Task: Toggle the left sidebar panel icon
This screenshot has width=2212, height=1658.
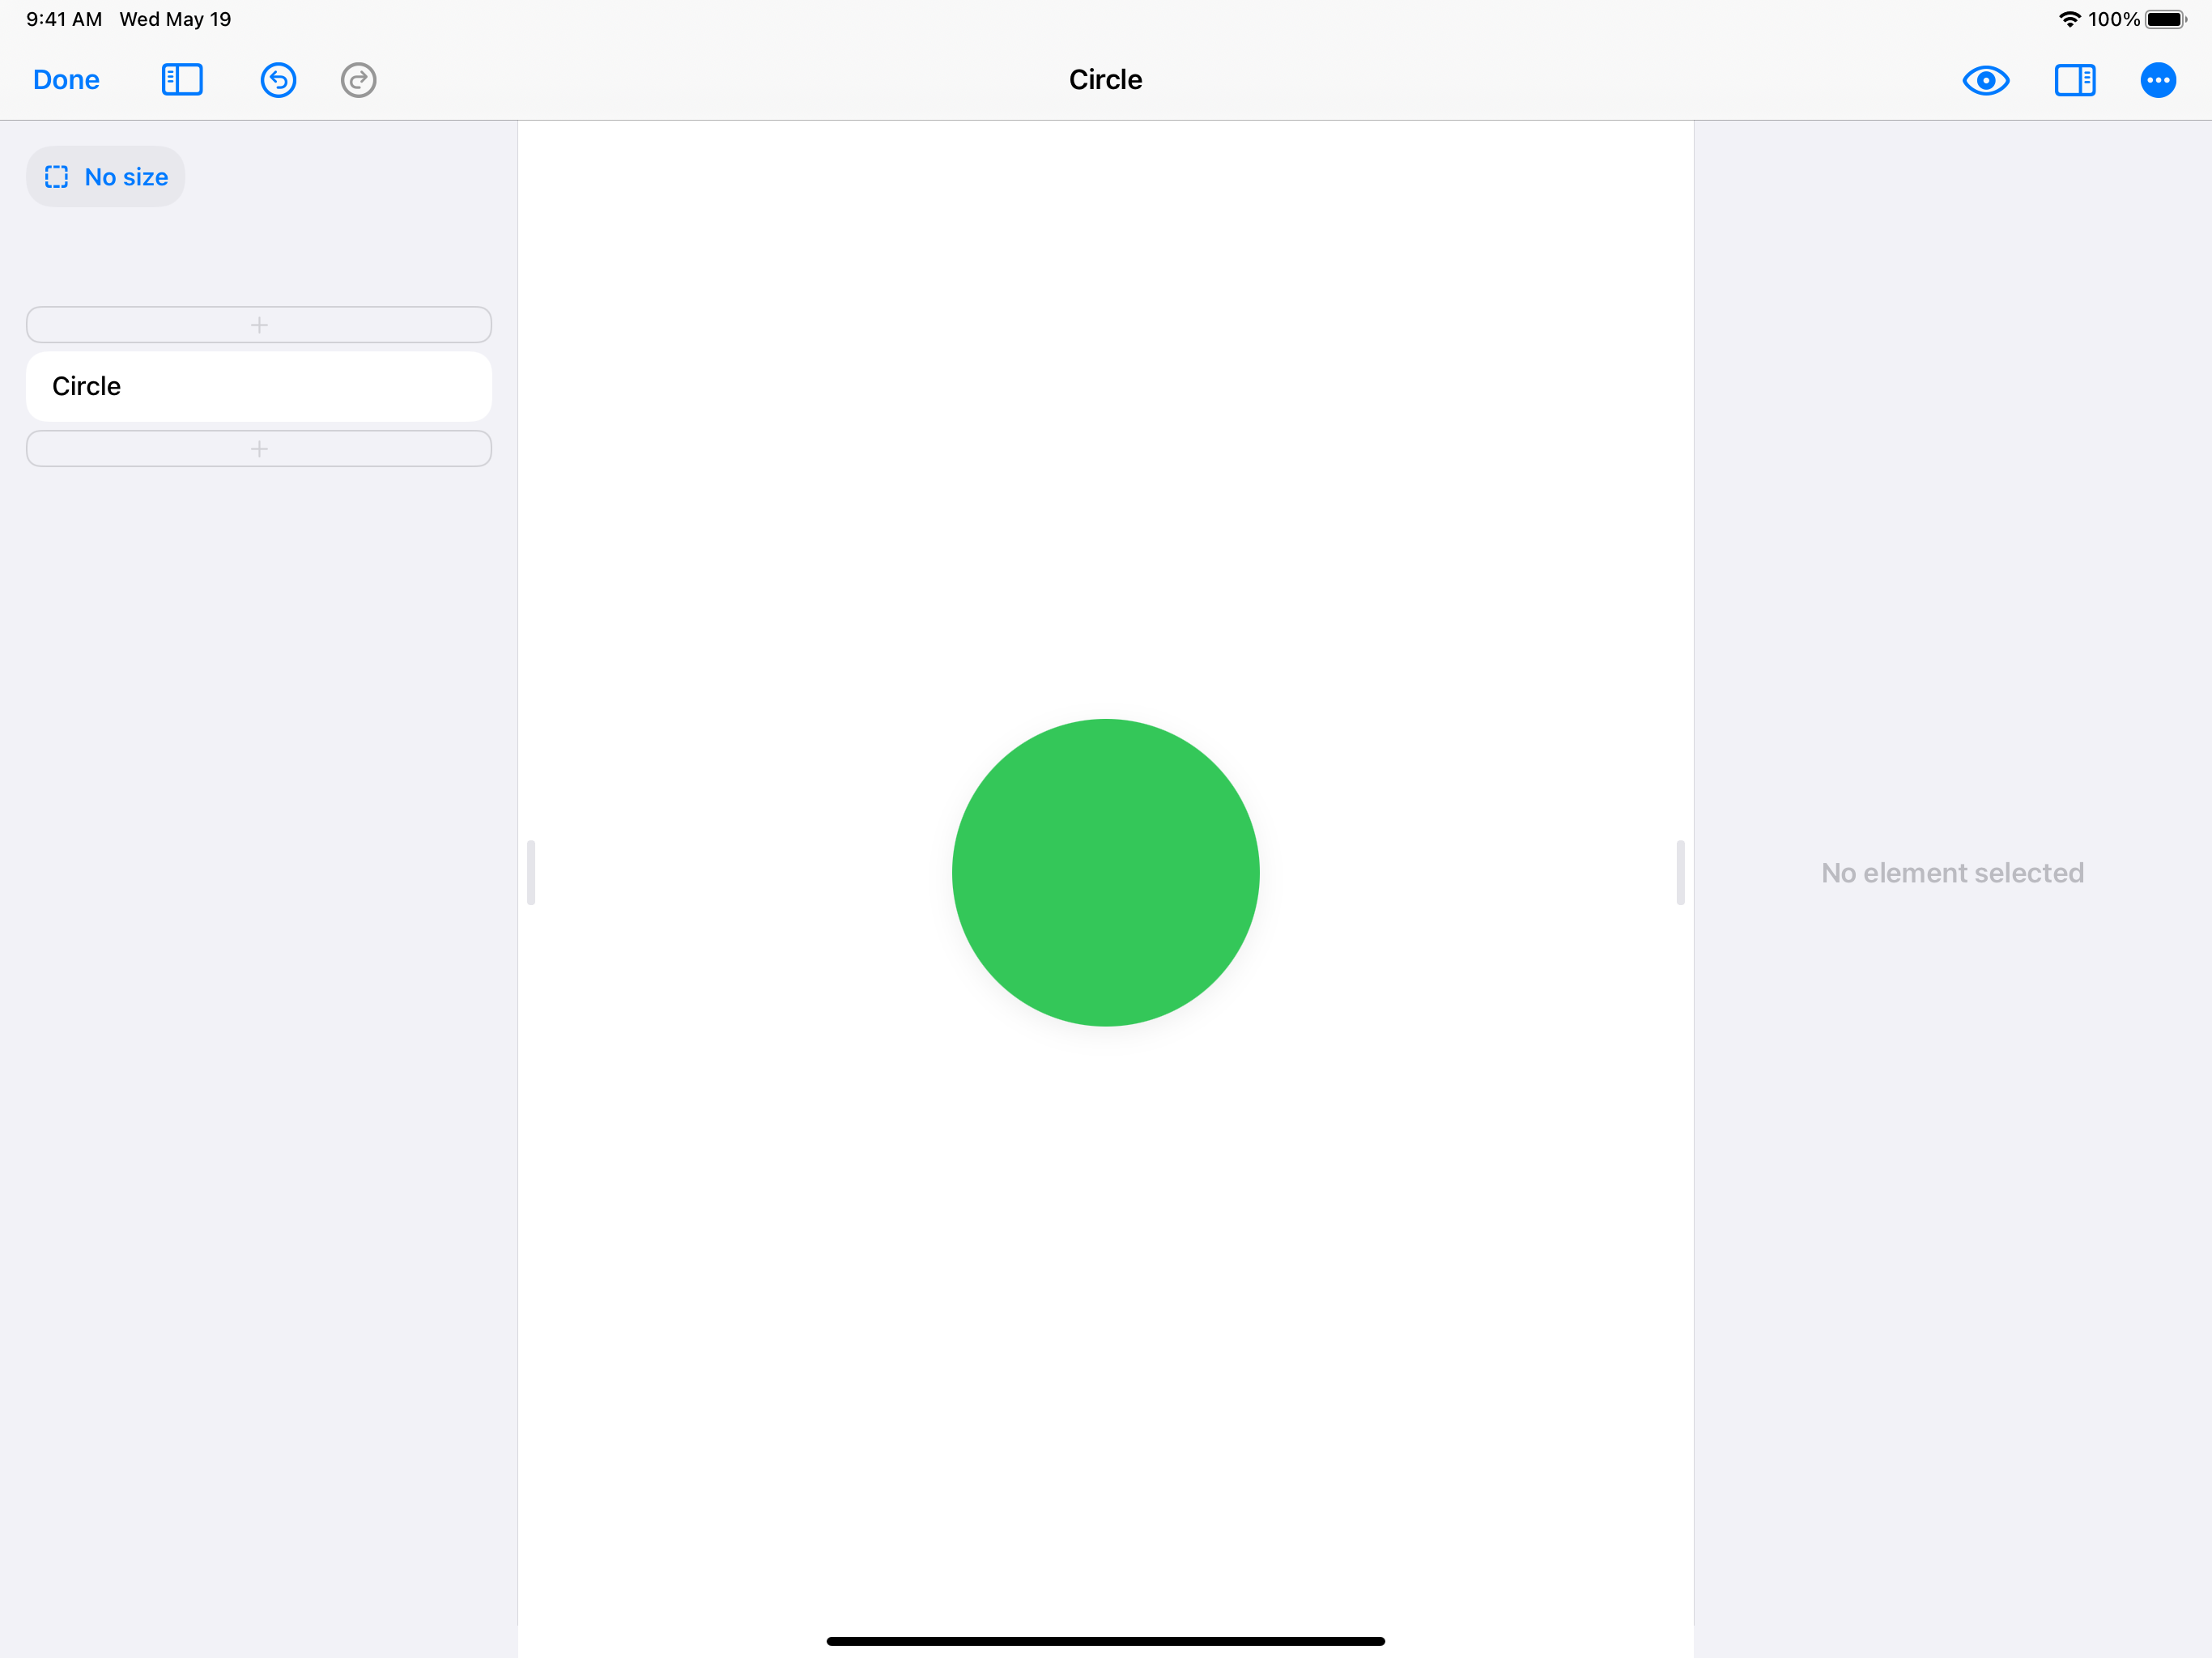Action: (182, 80)
